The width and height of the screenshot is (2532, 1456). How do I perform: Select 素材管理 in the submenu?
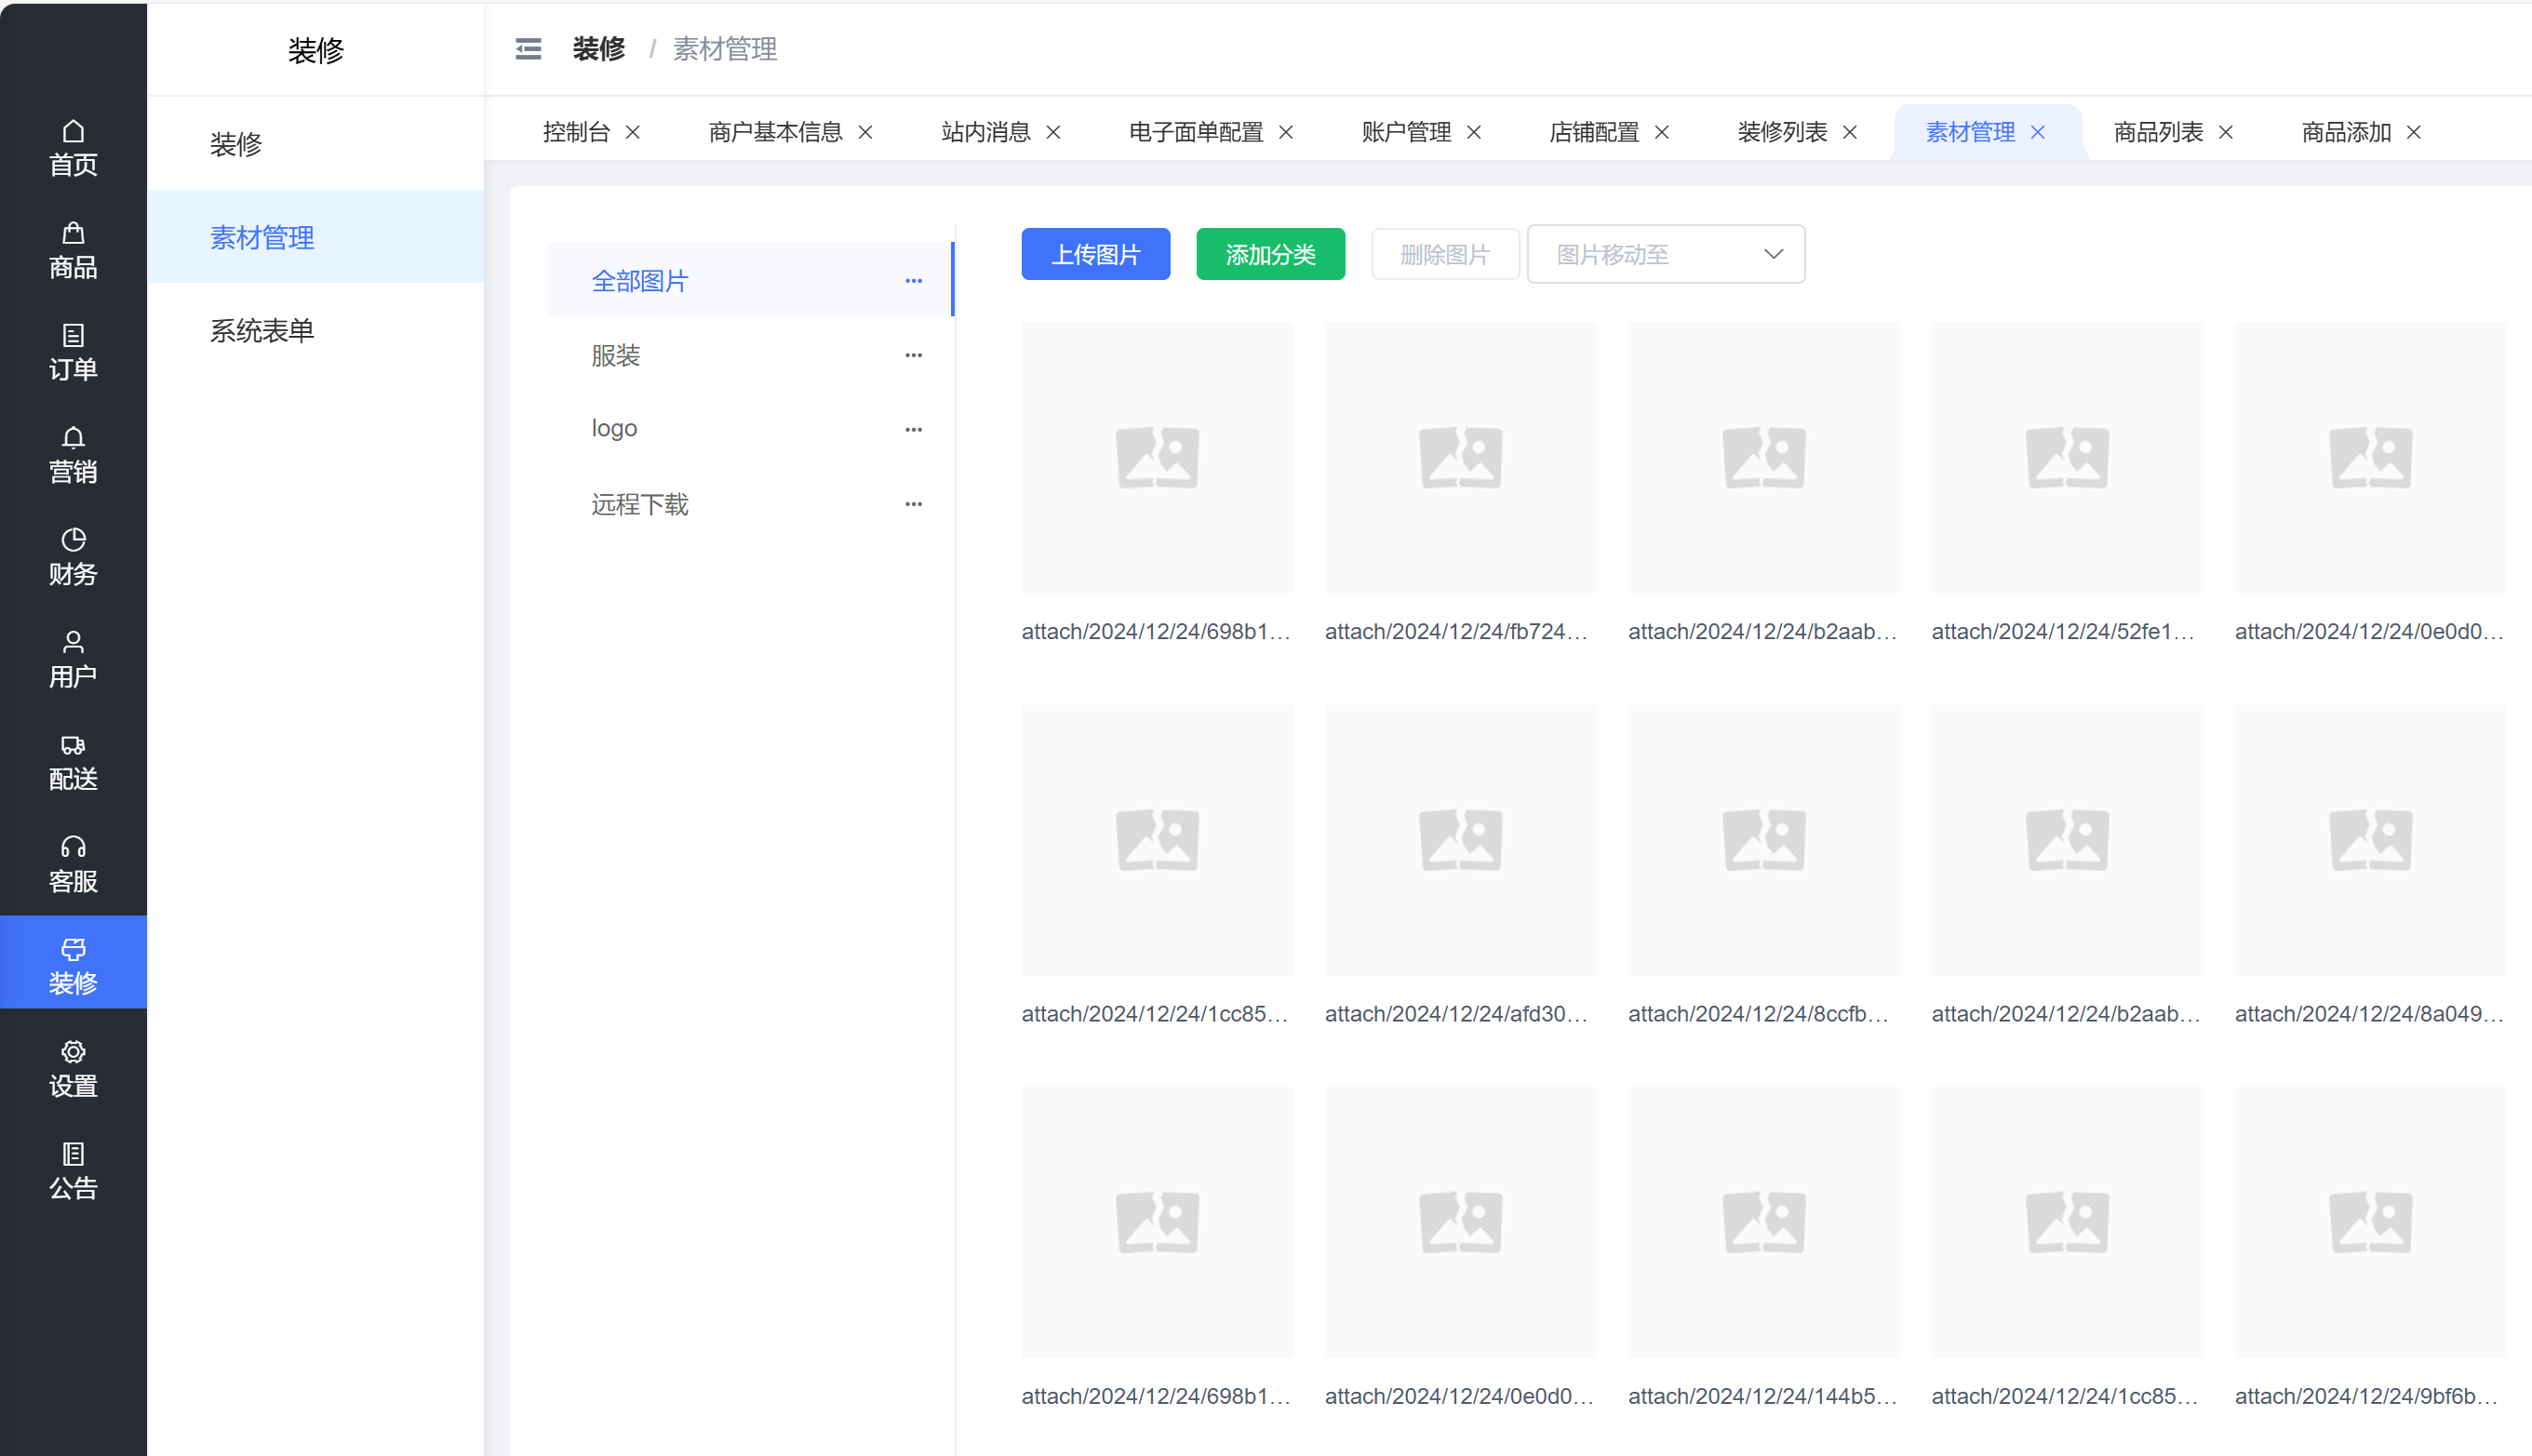[316, 237]
